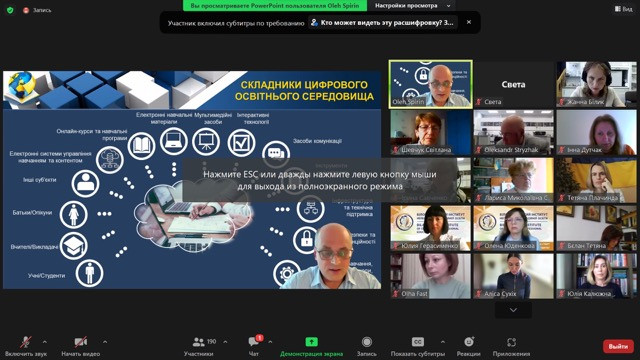This screenshot has height=360, width=640.
Task: Click the slide's checkmark box icon
Action: pyautogui.click(x=241, y=143)
